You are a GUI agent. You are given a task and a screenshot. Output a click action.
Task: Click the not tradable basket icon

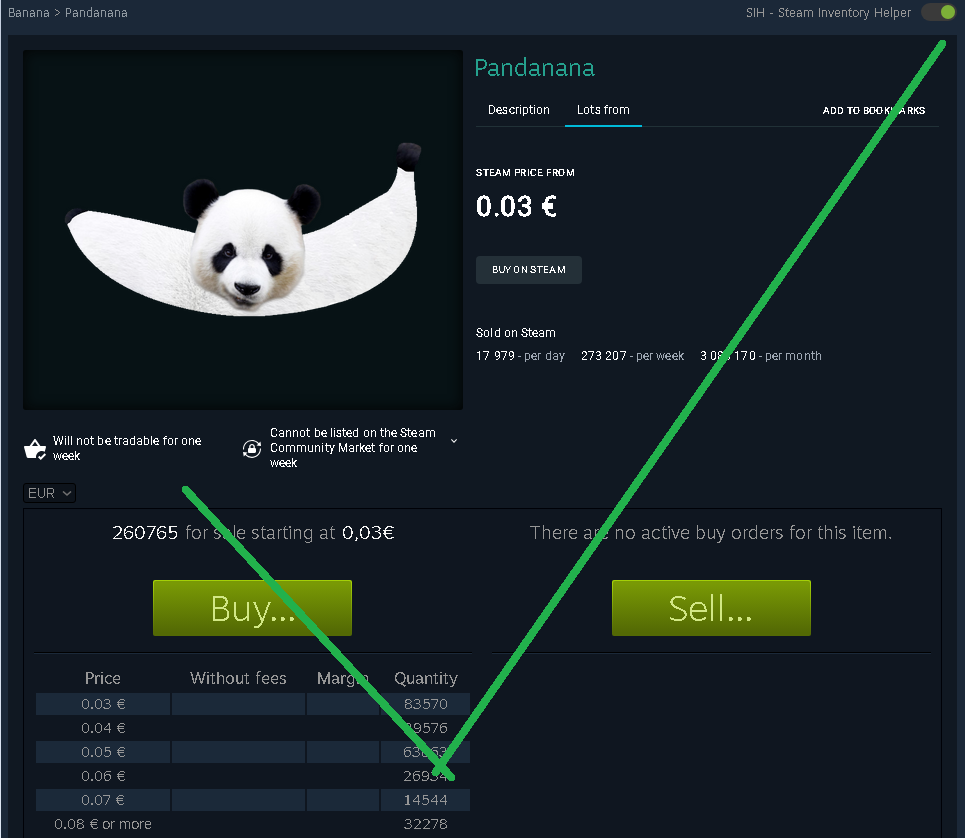(35, 449)
